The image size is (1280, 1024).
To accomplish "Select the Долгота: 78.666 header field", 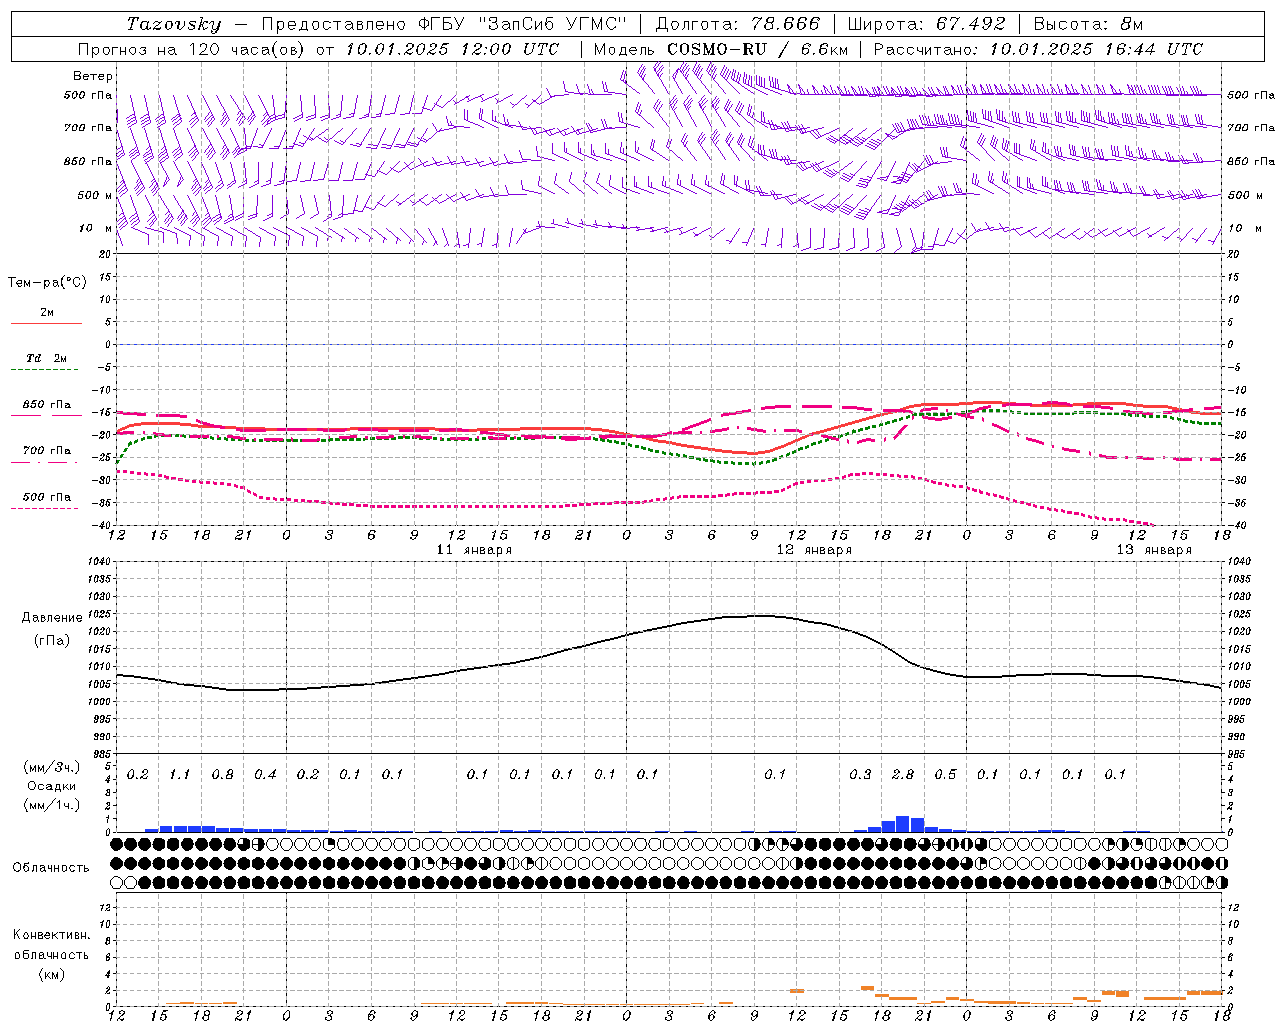I will tap(737, 24).
